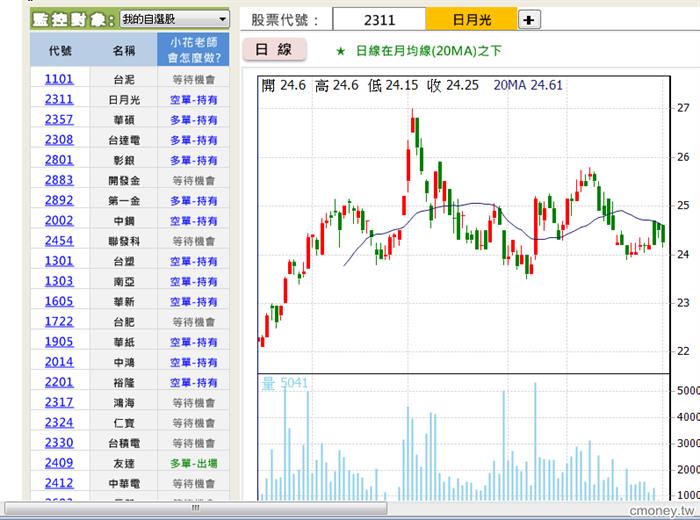Select the 日線 daily chart button
Viewport: 700px width, 520px height.
274,49
